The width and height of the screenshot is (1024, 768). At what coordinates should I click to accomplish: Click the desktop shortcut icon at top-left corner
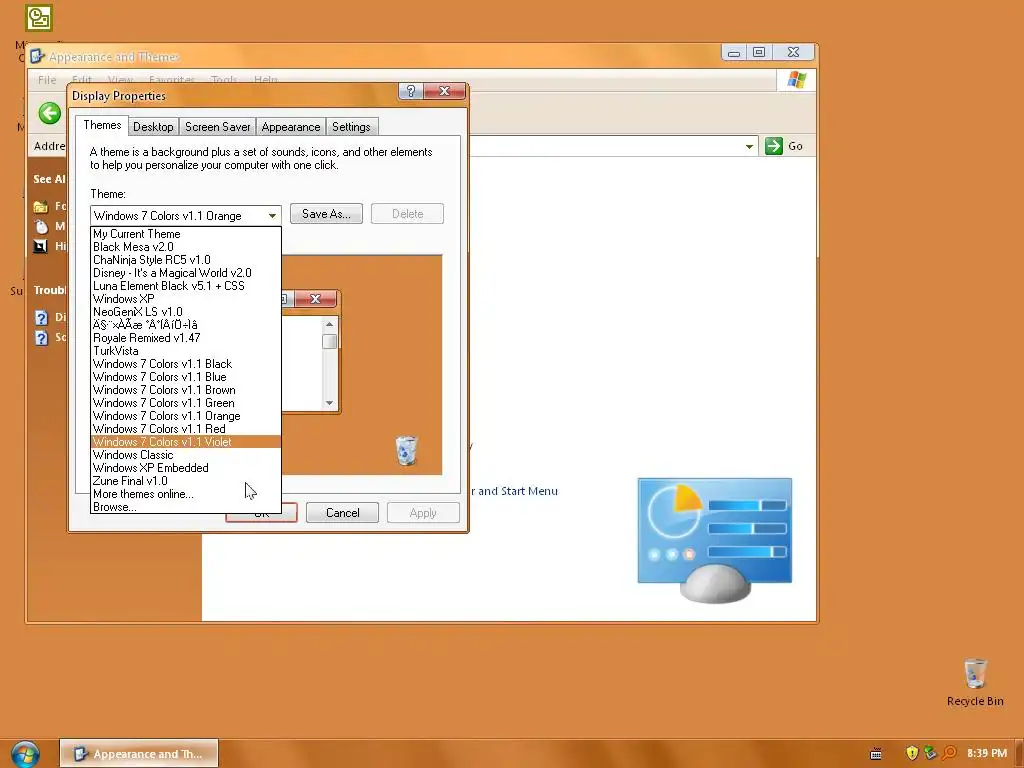tap(39, 18)
